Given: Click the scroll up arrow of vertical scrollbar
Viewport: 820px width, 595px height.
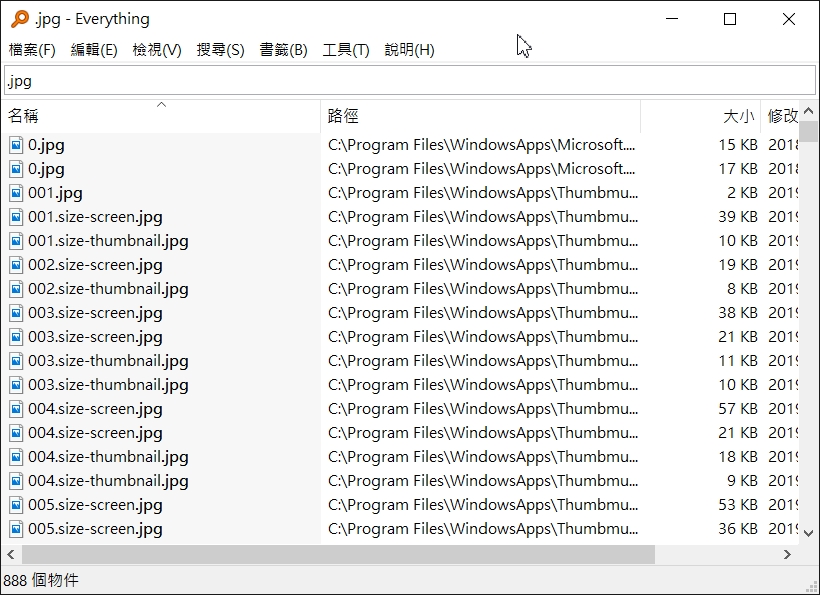Looking at the screenshot, I should point(808,110).
